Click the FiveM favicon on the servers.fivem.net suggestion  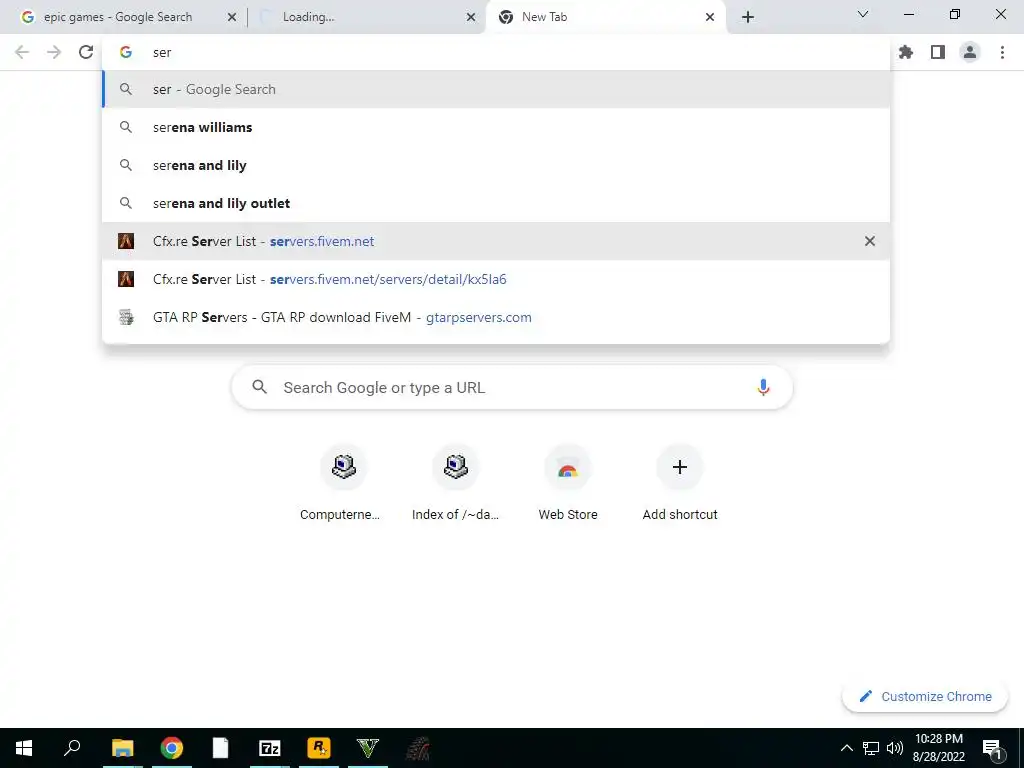[x=126, y=241]
